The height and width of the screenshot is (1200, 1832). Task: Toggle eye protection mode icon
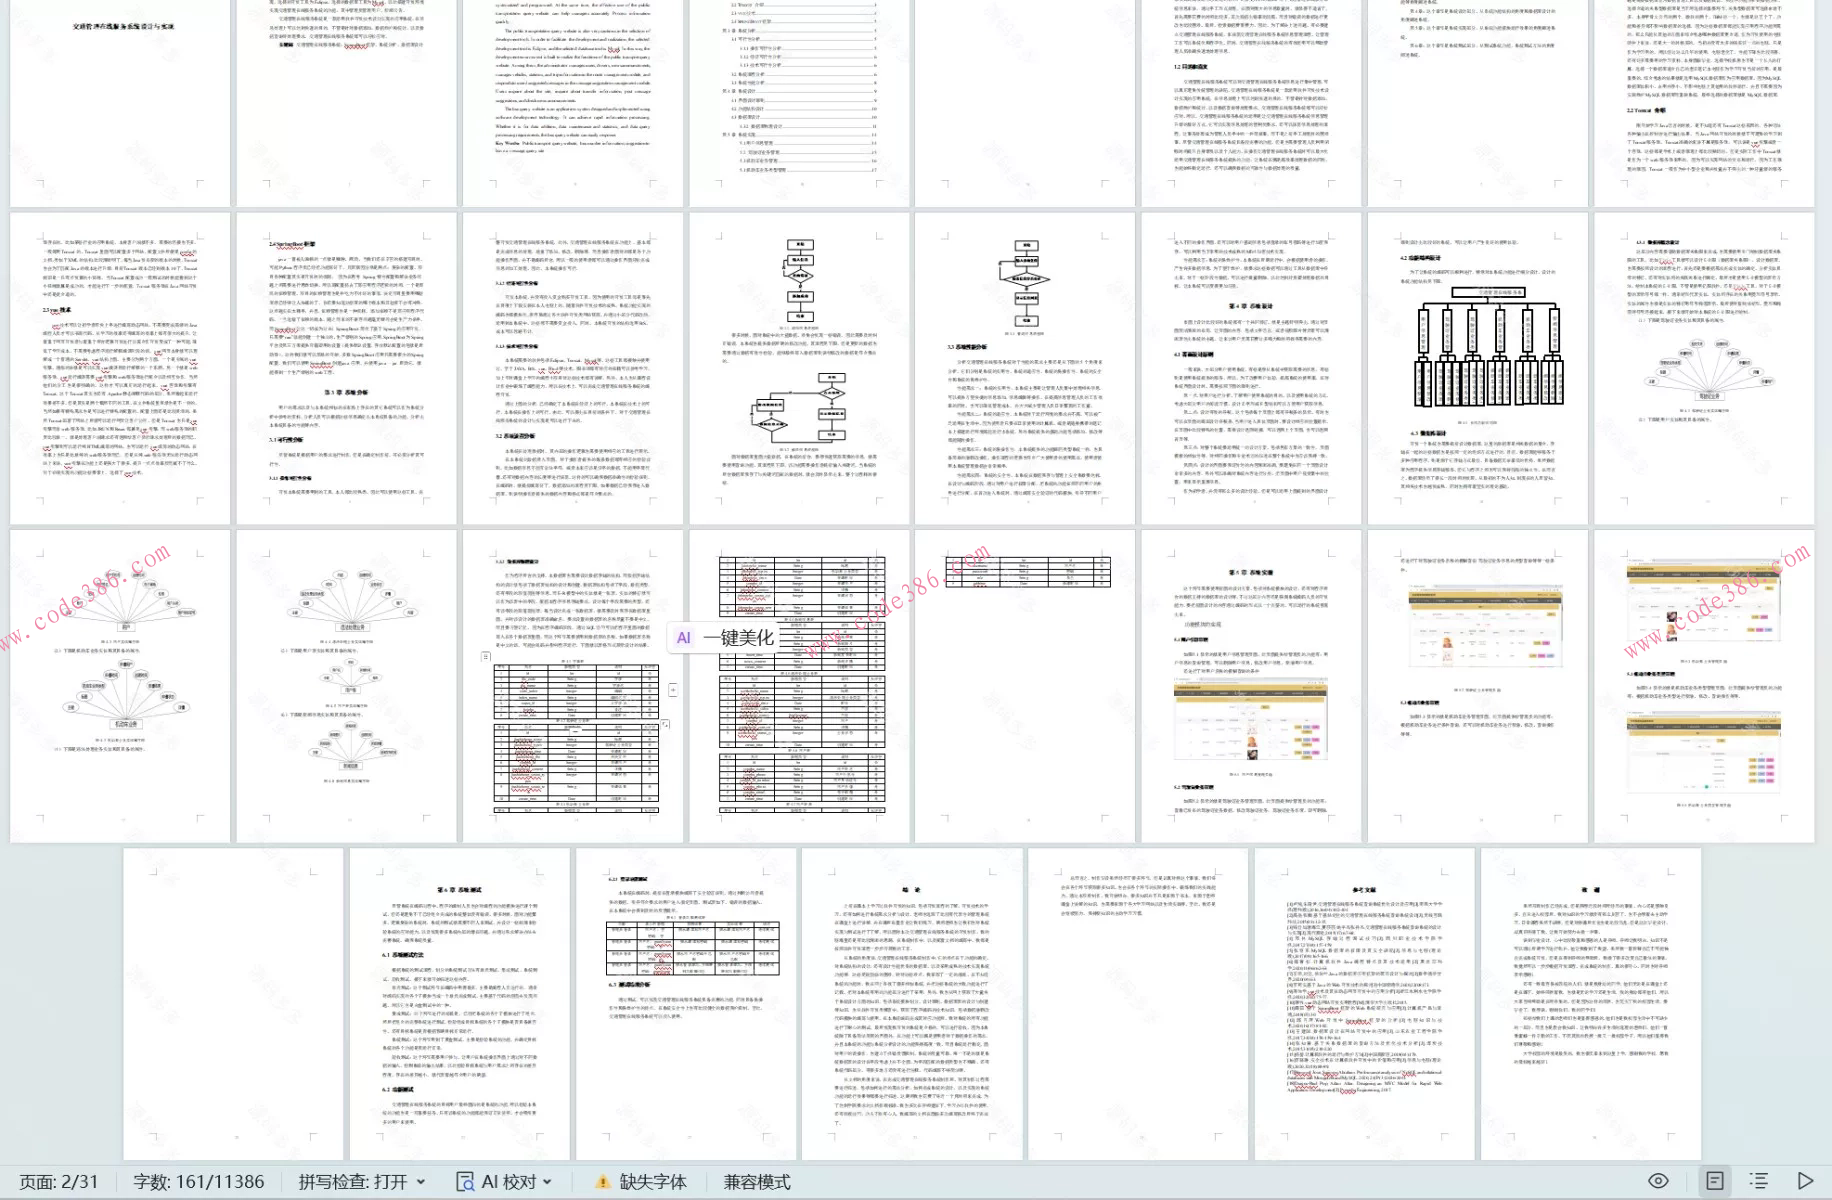1658,1181
